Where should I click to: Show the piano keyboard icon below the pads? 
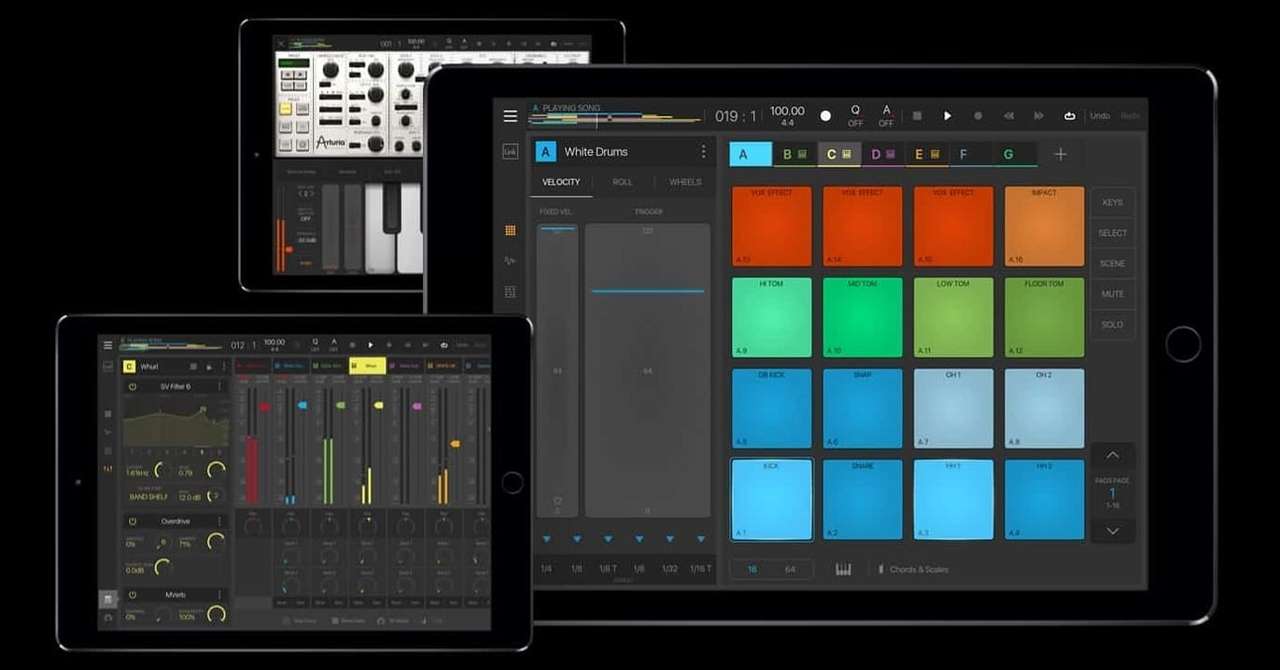click(x=843, y=569)
